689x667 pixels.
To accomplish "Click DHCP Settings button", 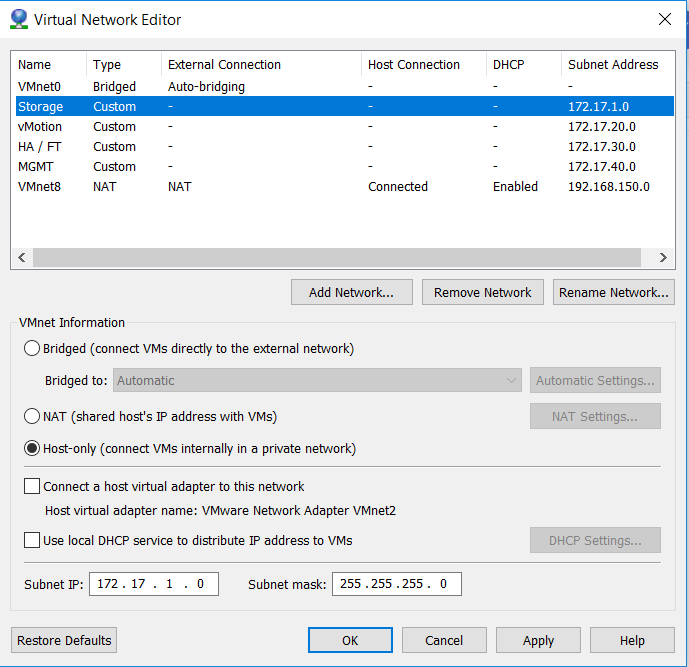I will [595, 540].
